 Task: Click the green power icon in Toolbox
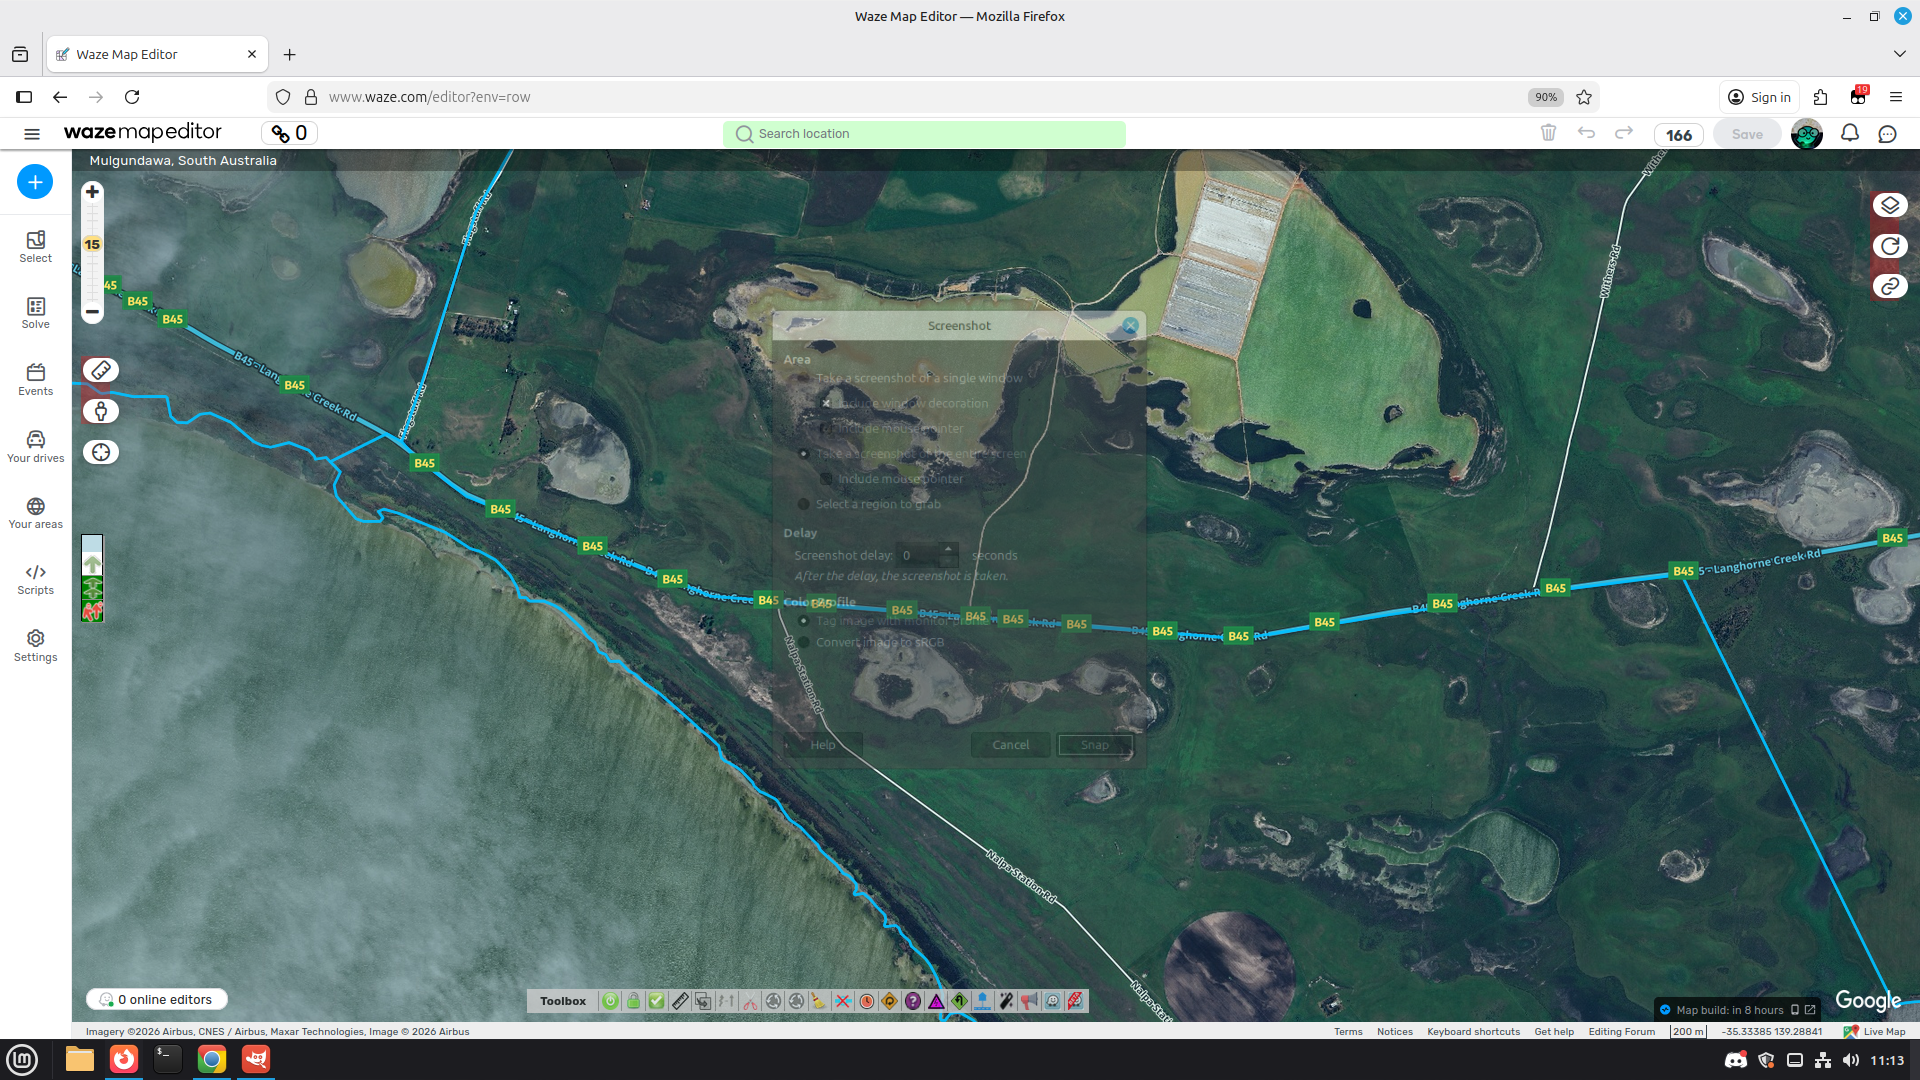point(610,1001)
